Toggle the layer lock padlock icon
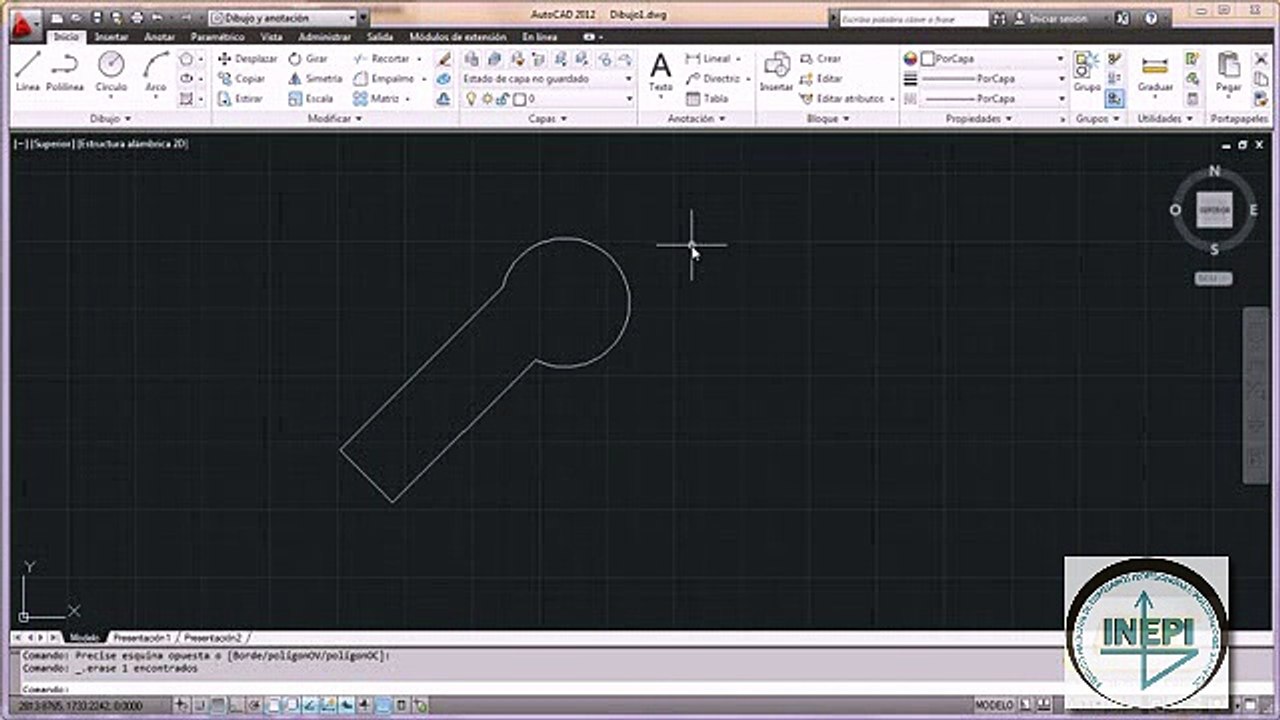This screenshot has width=1280, height=720. coord(503,99)
